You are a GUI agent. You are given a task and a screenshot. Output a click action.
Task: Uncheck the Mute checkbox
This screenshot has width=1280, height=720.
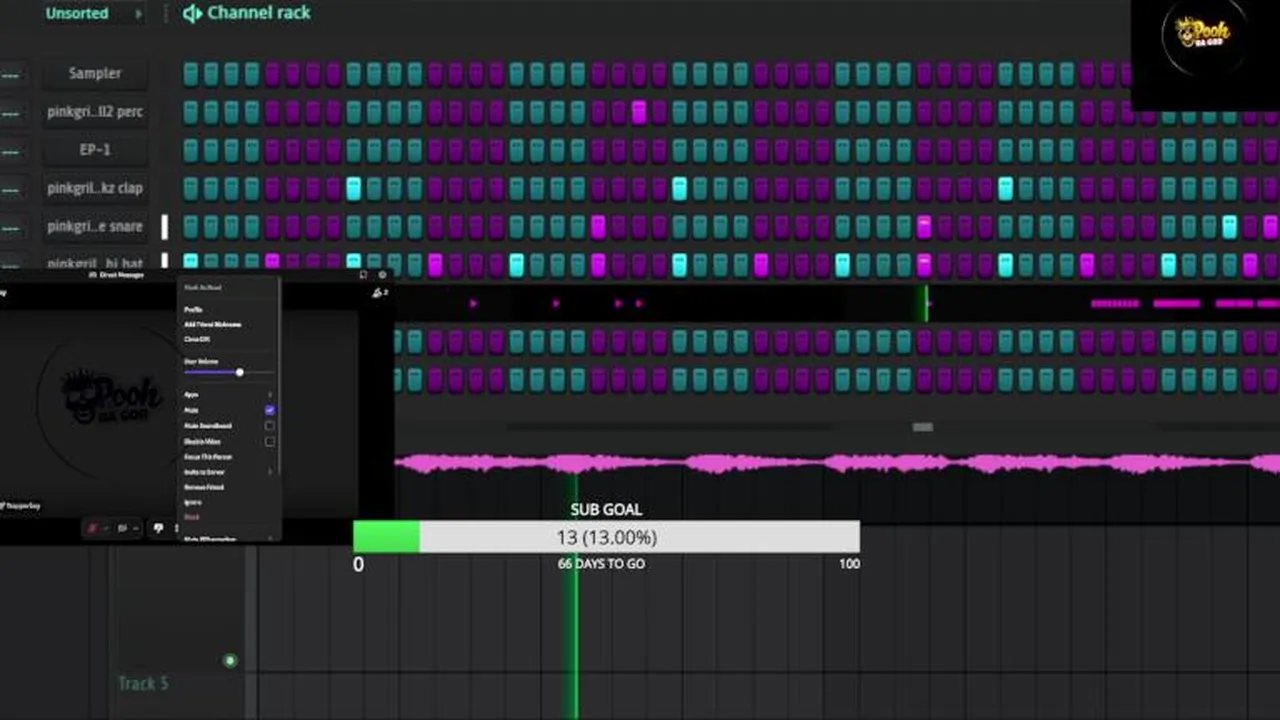(269, 410)
